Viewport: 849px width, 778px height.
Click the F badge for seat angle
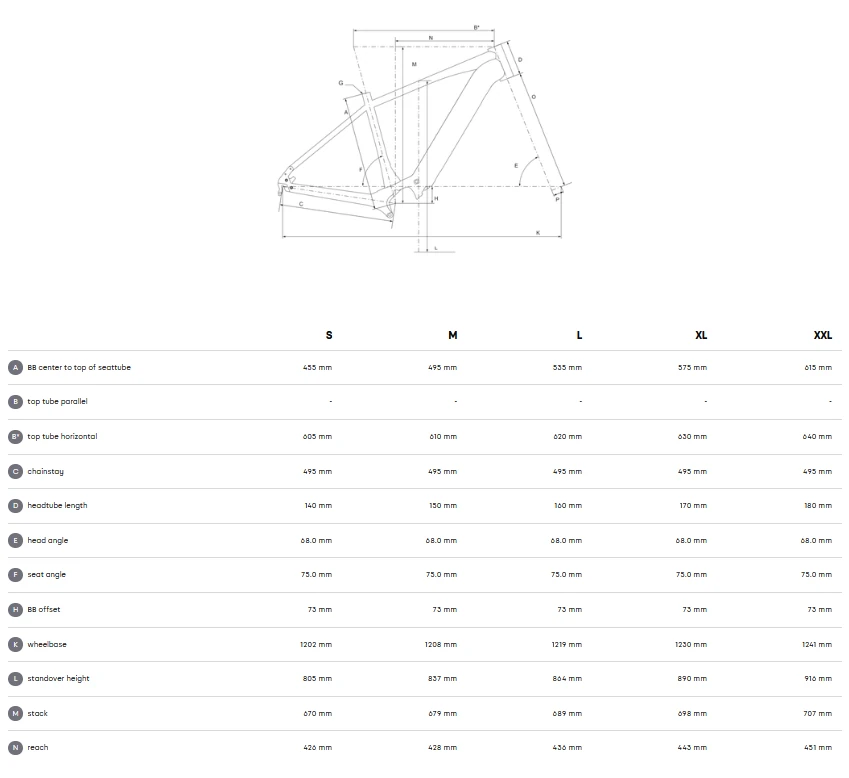tap(15, 574)
